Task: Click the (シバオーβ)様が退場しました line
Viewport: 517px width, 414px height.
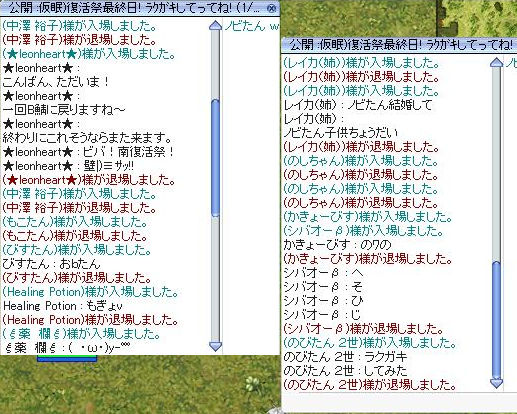Action: 363,329
